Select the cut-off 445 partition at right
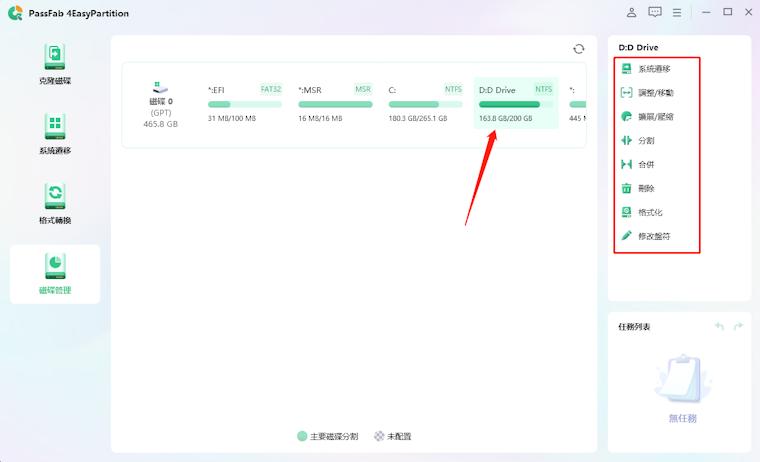Viewport: 760px width, 462px height. (x=576, y=103)
